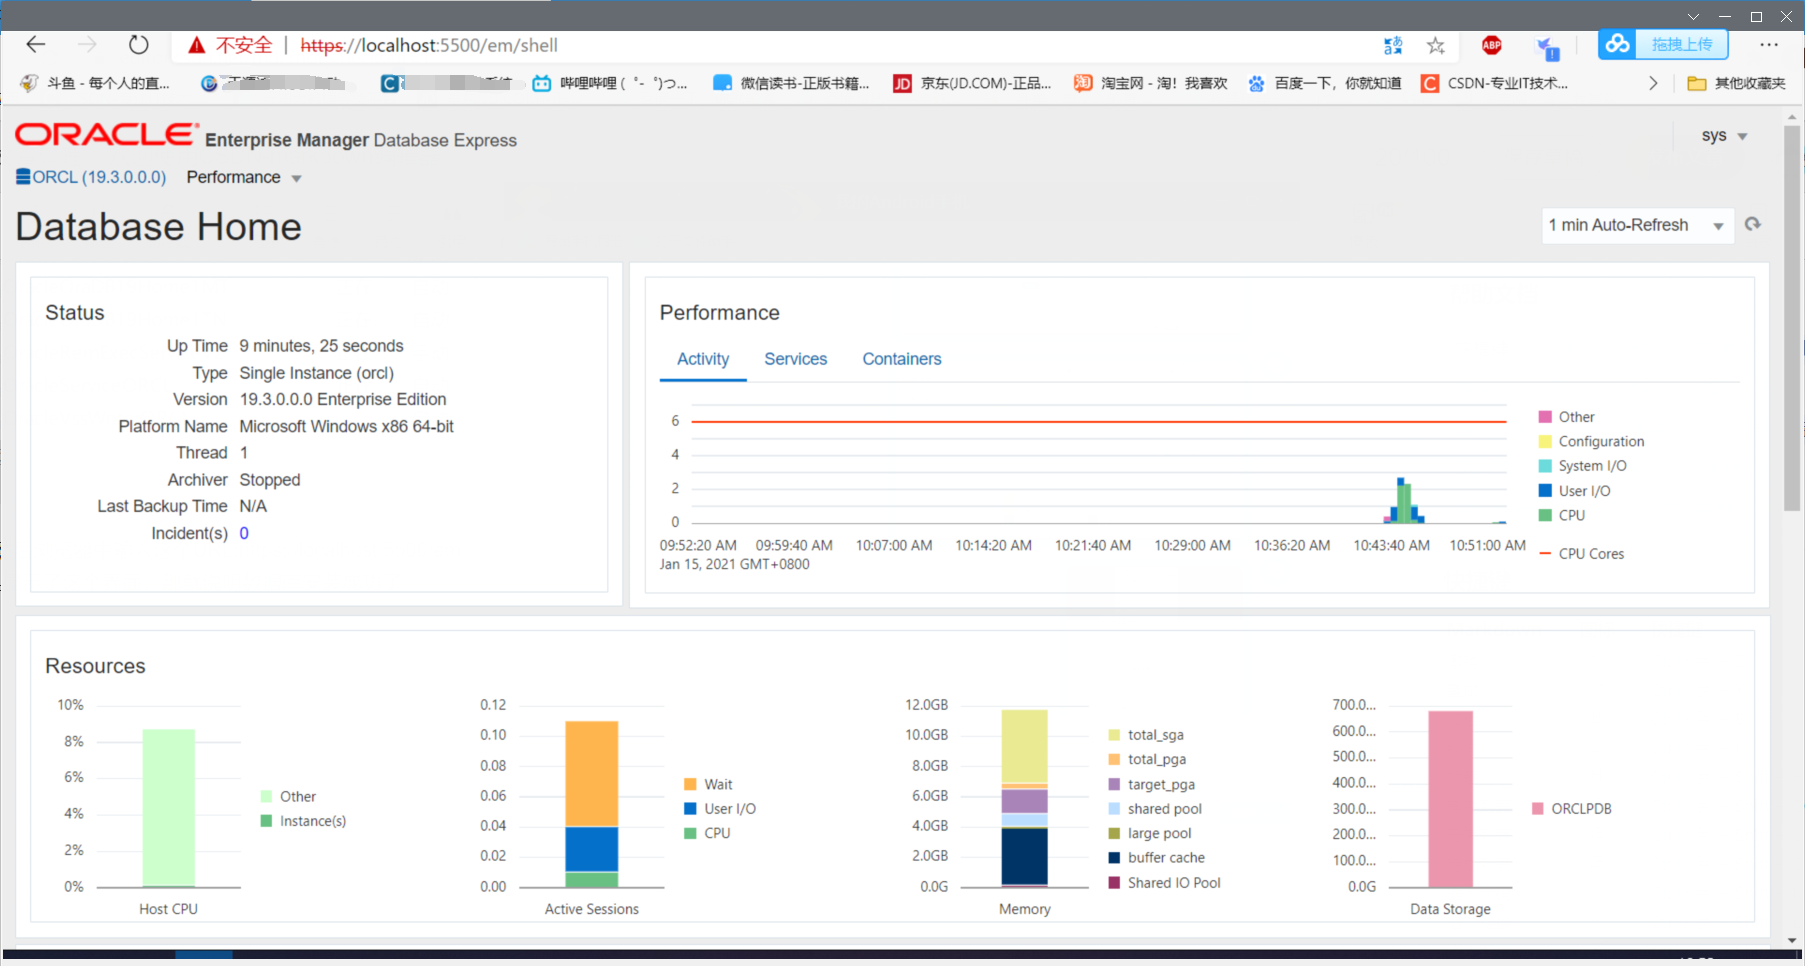This screenshot has height=966, width=1805.
Task: Open the Bilibili bookmark
Action: pos(610,83)
